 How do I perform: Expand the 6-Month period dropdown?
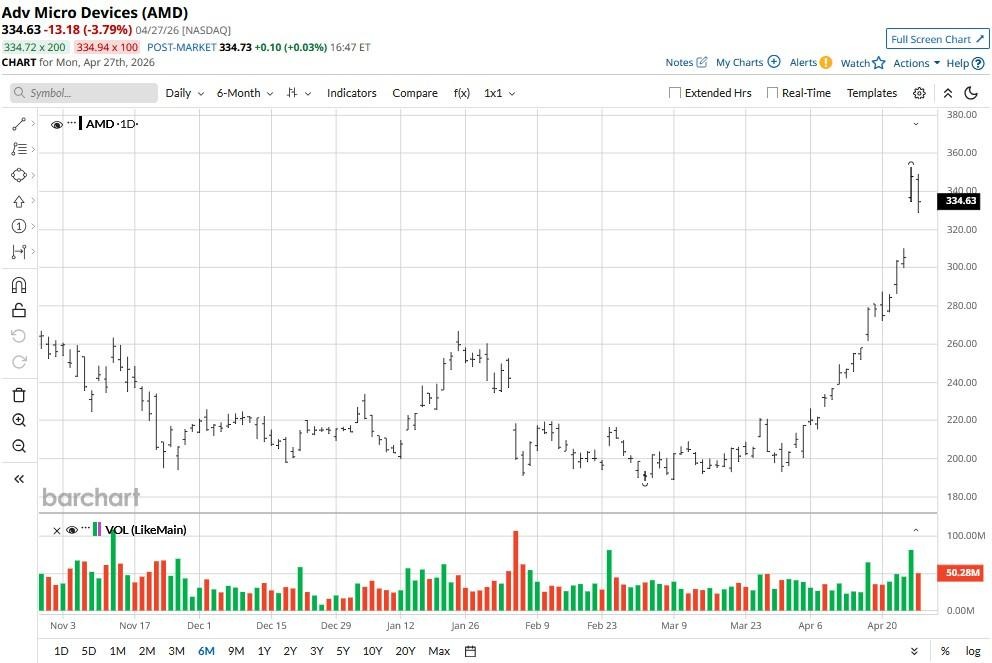coord(244,93)
